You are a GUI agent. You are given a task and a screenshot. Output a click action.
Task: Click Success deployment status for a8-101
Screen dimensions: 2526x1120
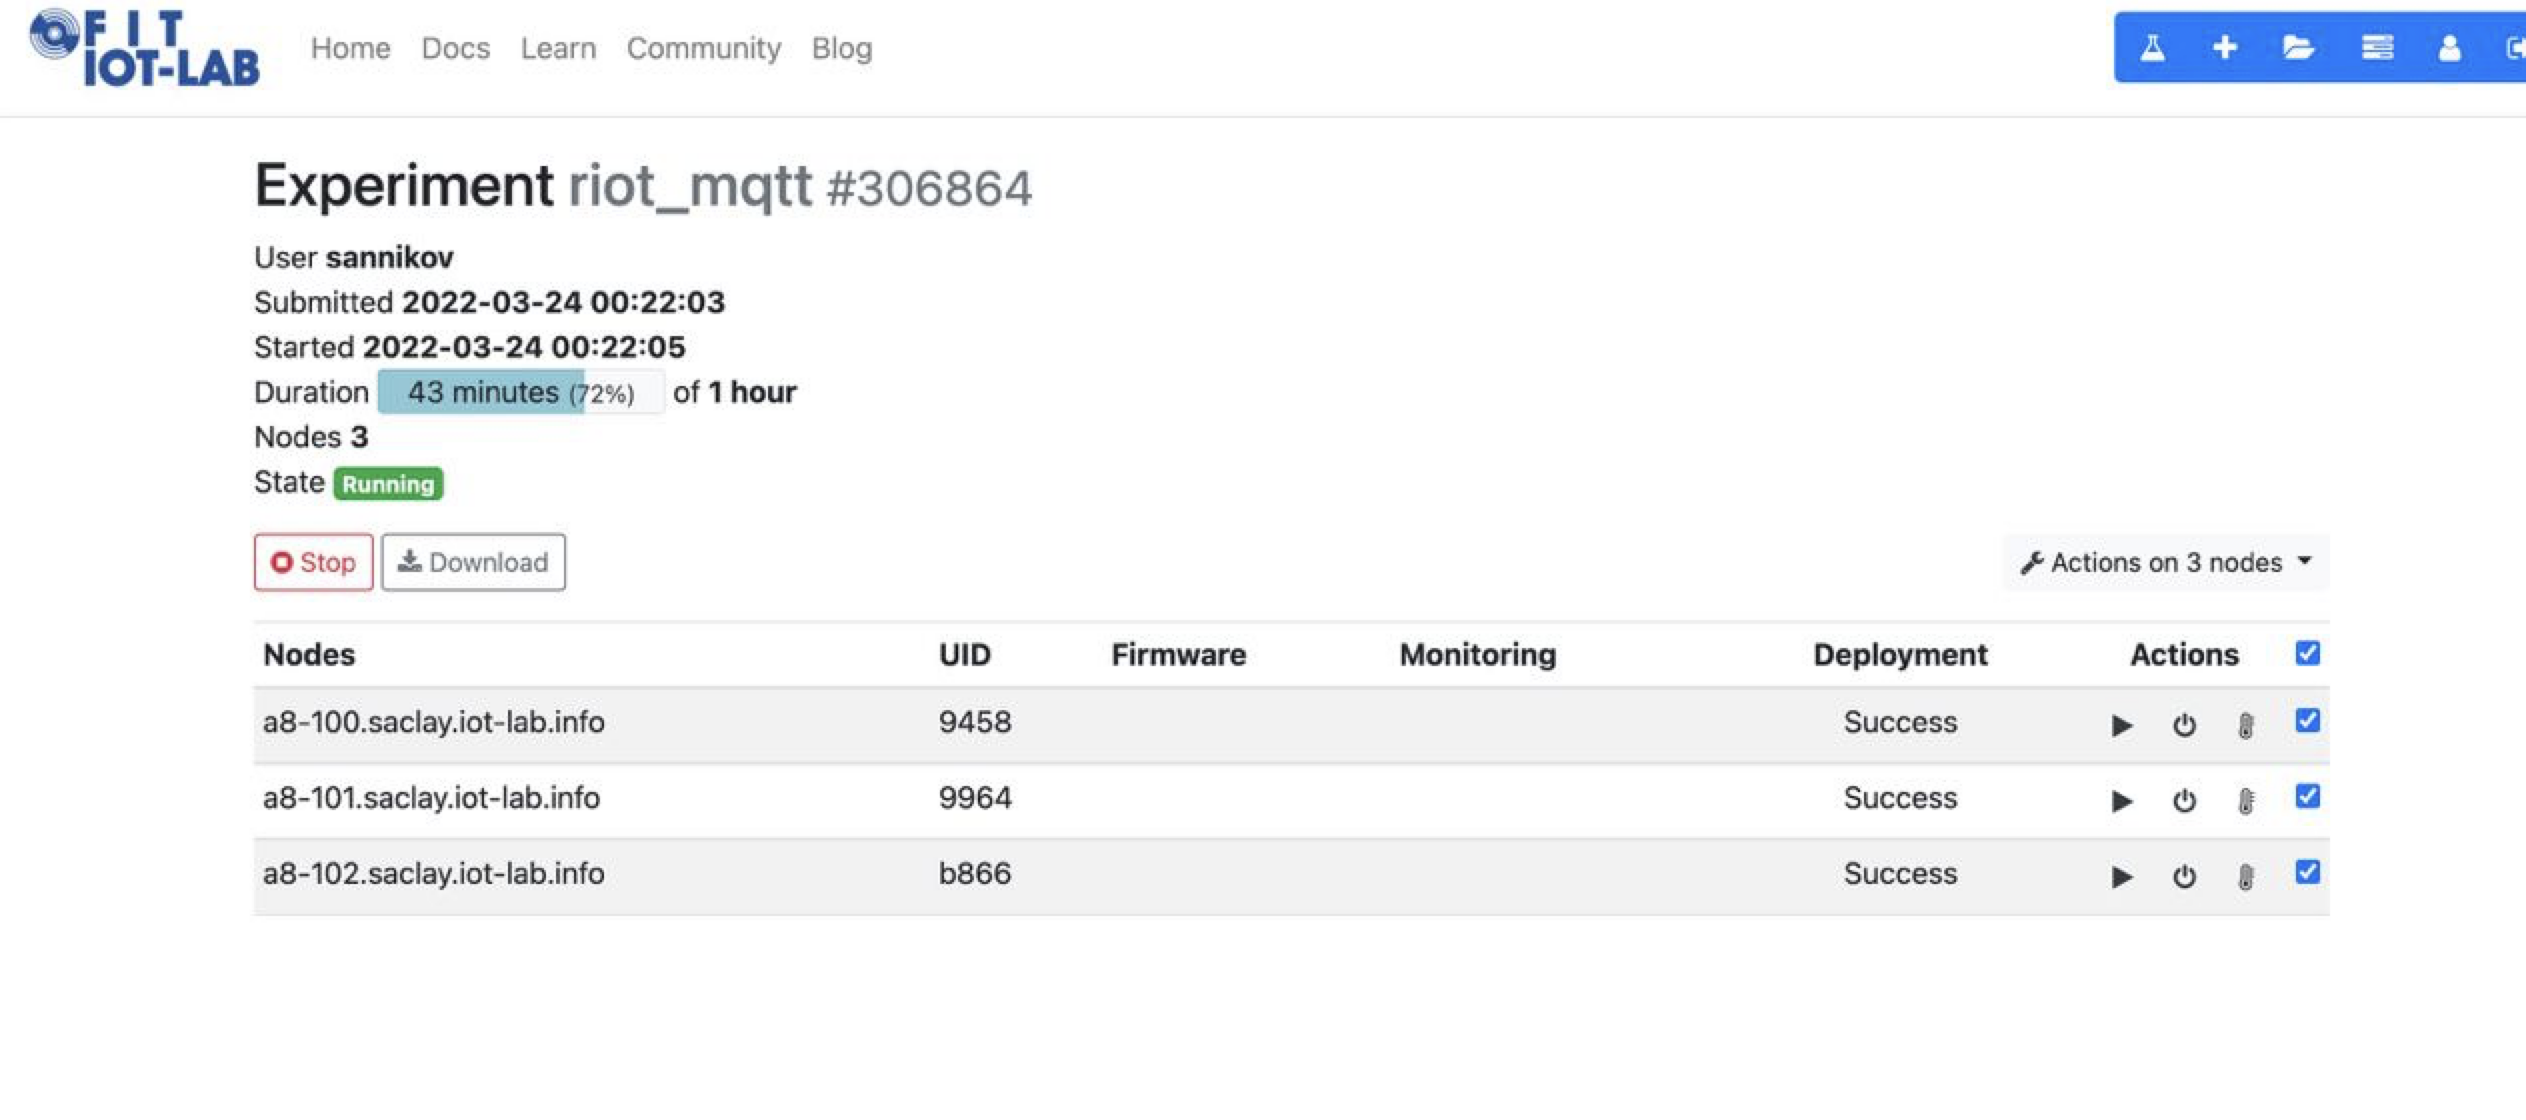pos(1900,798)
